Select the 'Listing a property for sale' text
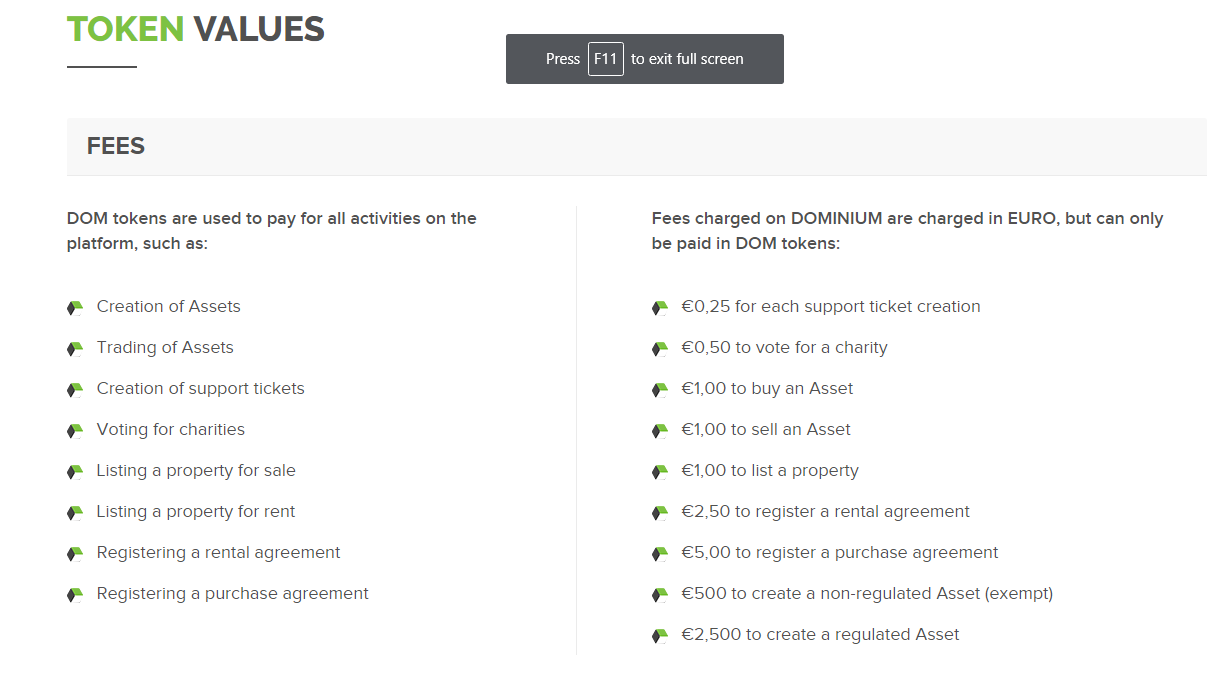This screenshot has width=1226, height=677. pyautogui.click(x=196, y=471)
